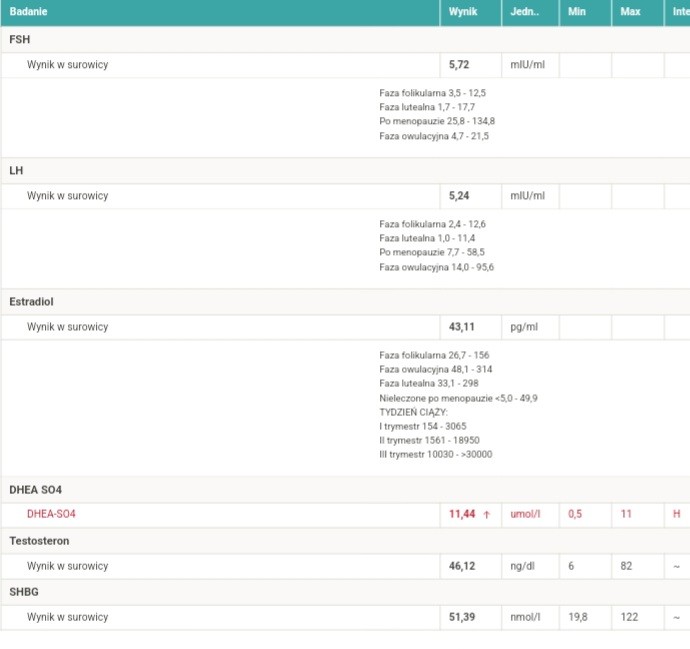Click the red H flag for DHEA-SO4
Screen dimensions: 690x649
click(677, 514)
